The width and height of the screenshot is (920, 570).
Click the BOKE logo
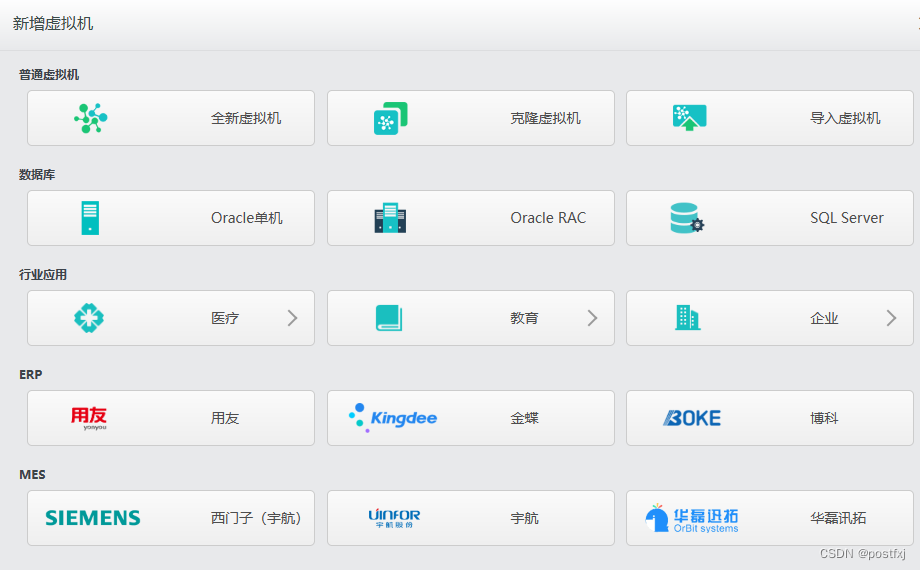tap(692, 418)
